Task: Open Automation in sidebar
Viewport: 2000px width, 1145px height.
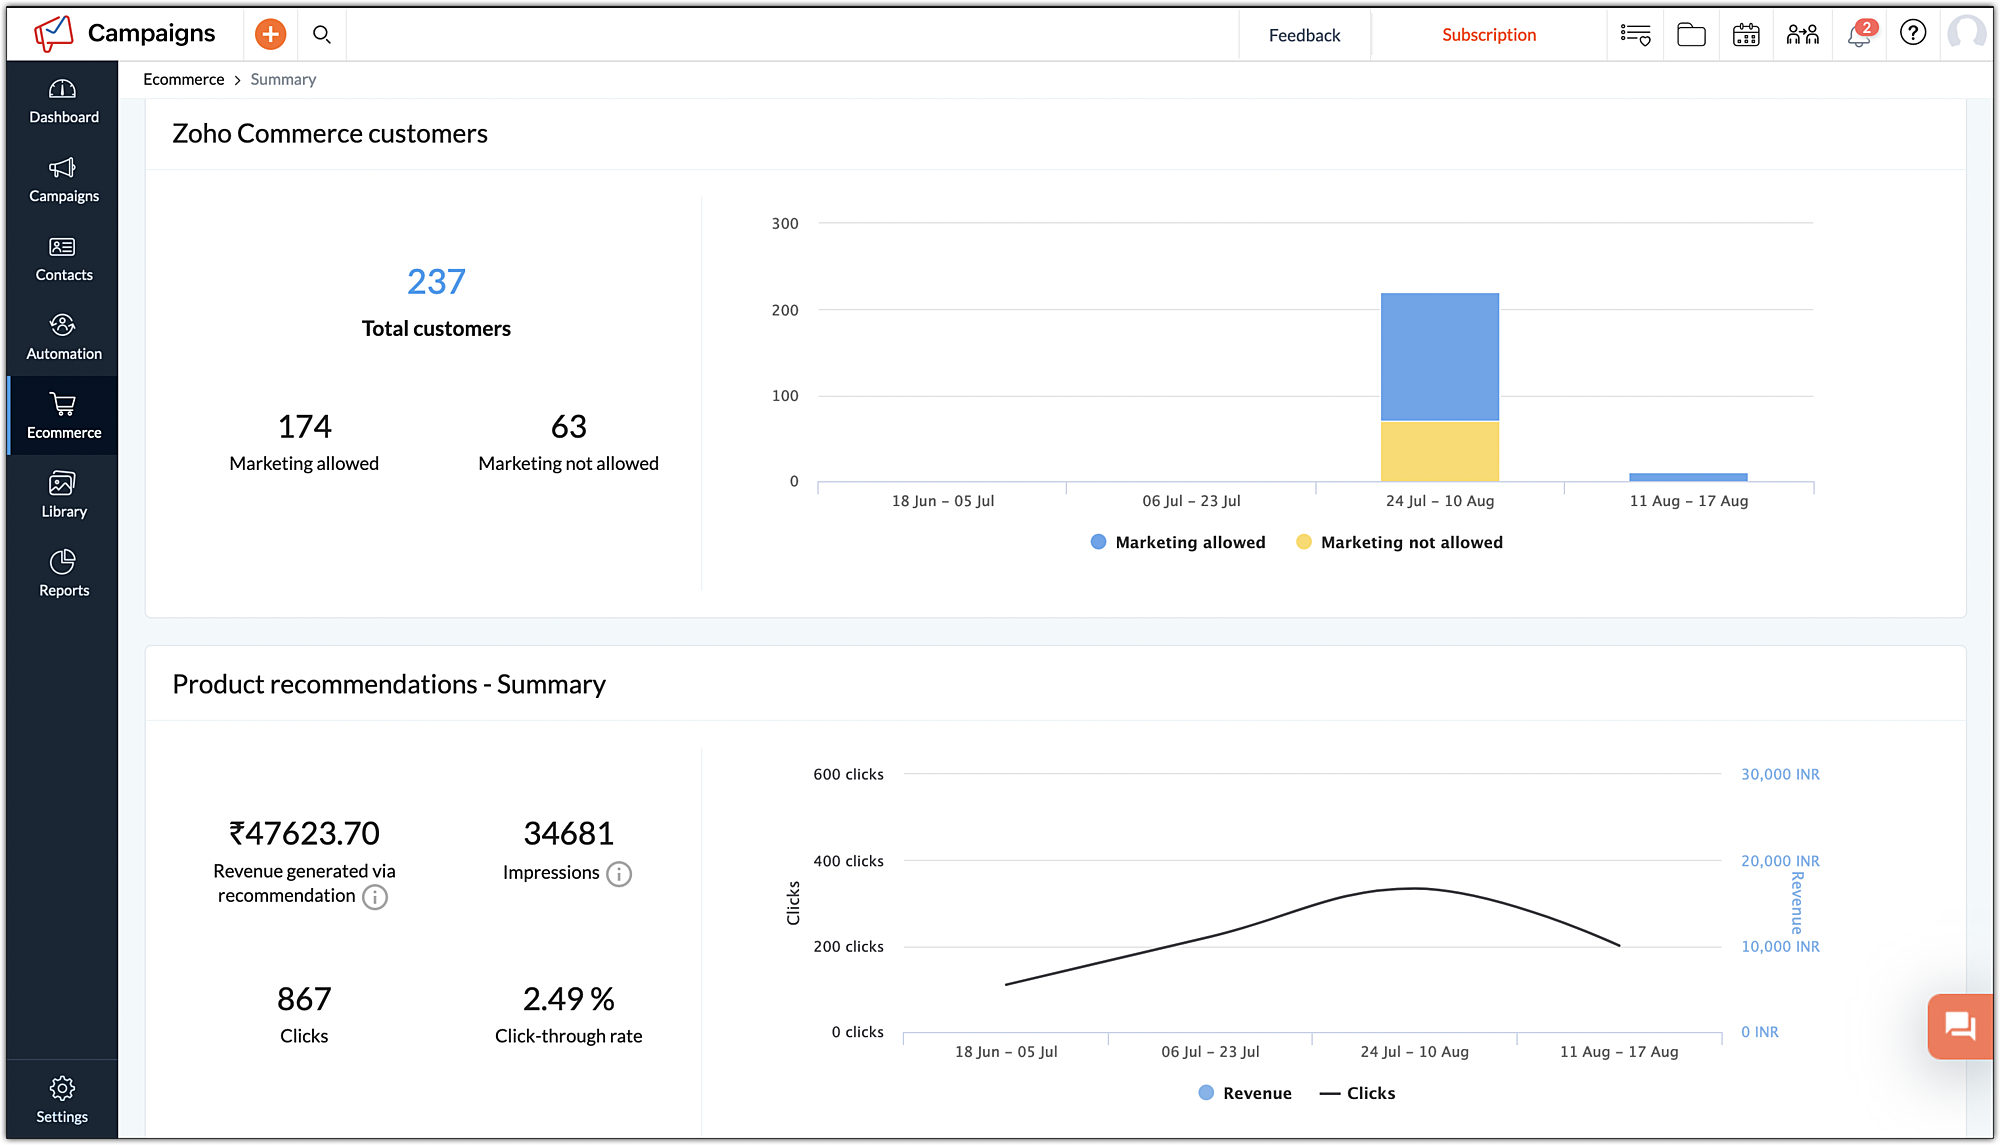Action: pos(63,338)
